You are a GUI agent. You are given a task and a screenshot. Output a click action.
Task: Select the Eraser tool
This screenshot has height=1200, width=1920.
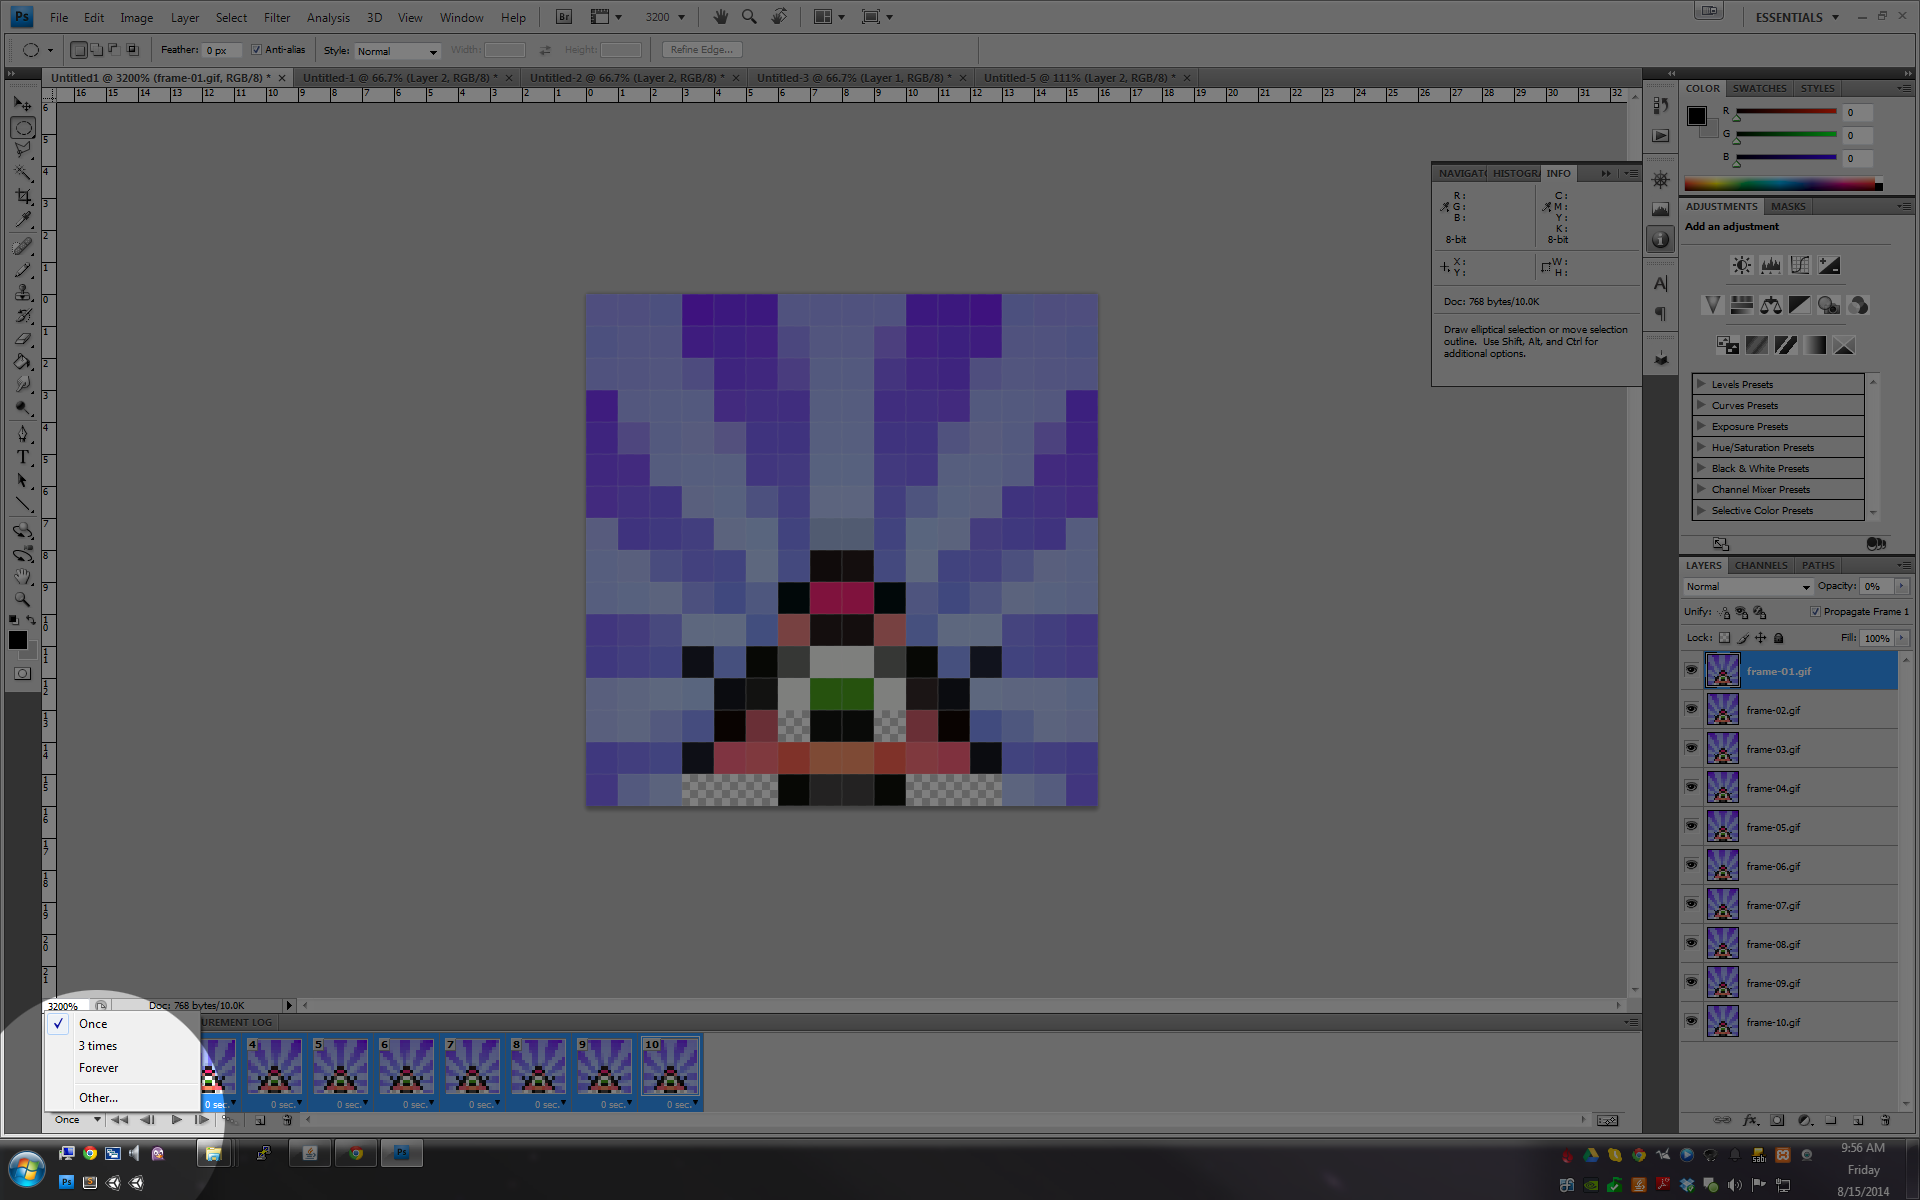23,339
